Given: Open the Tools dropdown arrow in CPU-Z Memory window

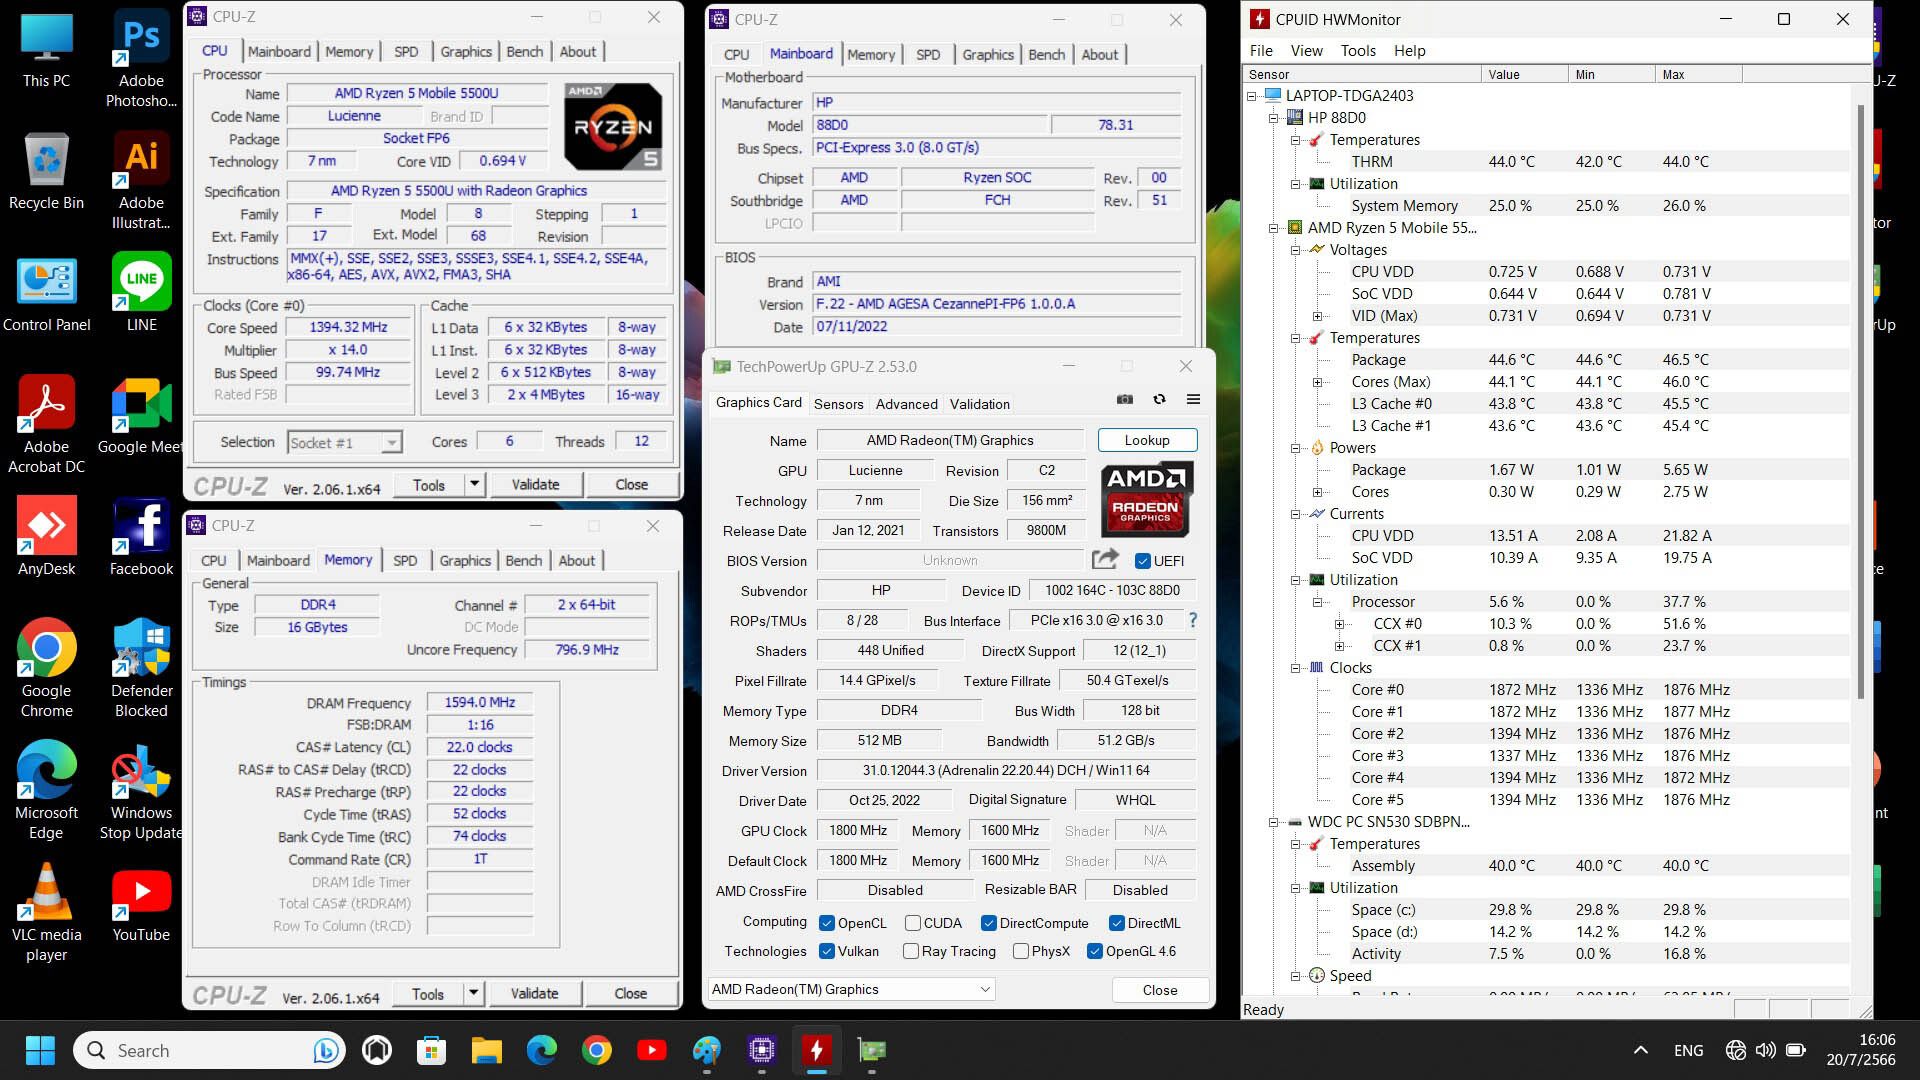Looking at the screenshot, I should pos(474,993).
